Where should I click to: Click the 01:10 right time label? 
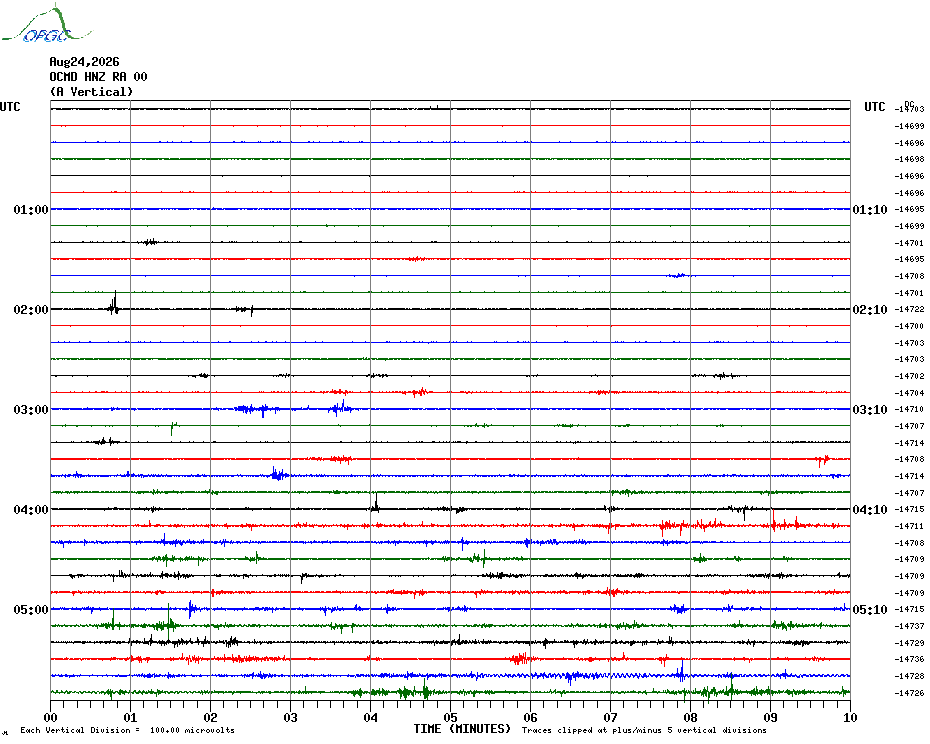(870, 209)
